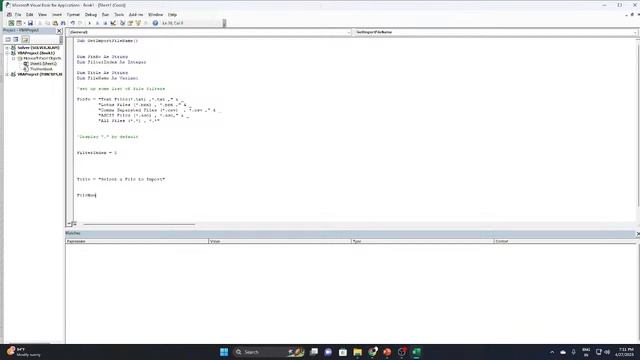Click the Paste toolbar icon
The width and height of the screenshot is (640, 360).
(x=55, y=23)
